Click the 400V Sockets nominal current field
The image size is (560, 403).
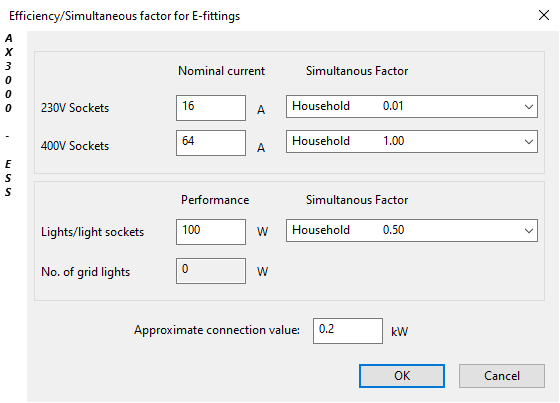pos(211,143)
